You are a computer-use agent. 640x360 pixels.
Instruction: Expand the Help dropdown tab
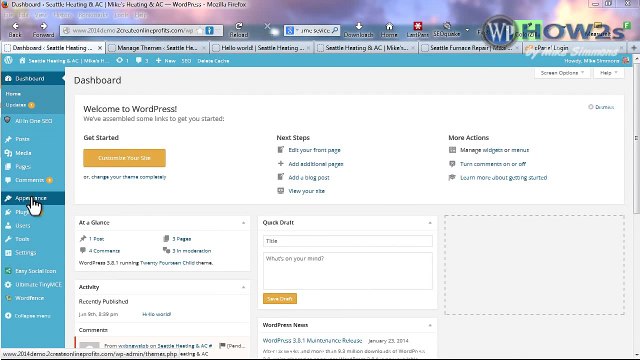609,73
